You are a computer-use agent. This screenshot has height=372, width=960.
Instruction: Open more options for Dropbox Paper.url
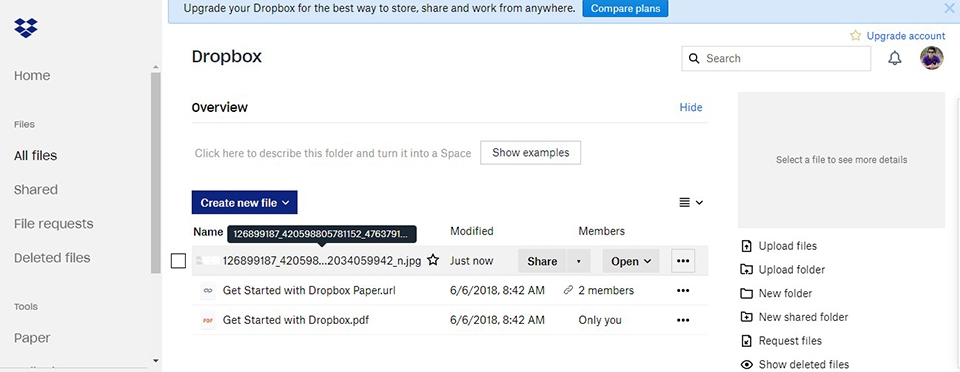click(683, 291)
